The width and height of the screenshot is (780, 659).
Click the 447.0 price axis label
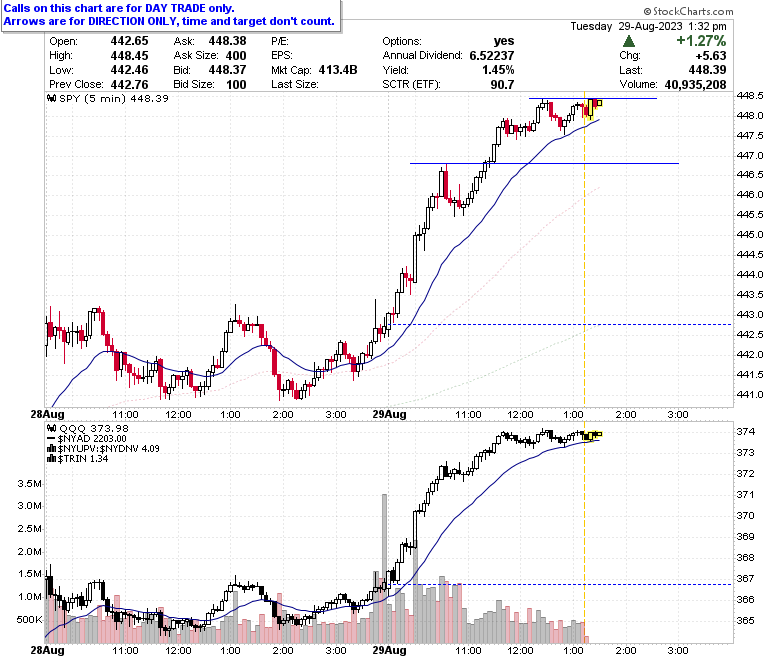coord(750,156)
